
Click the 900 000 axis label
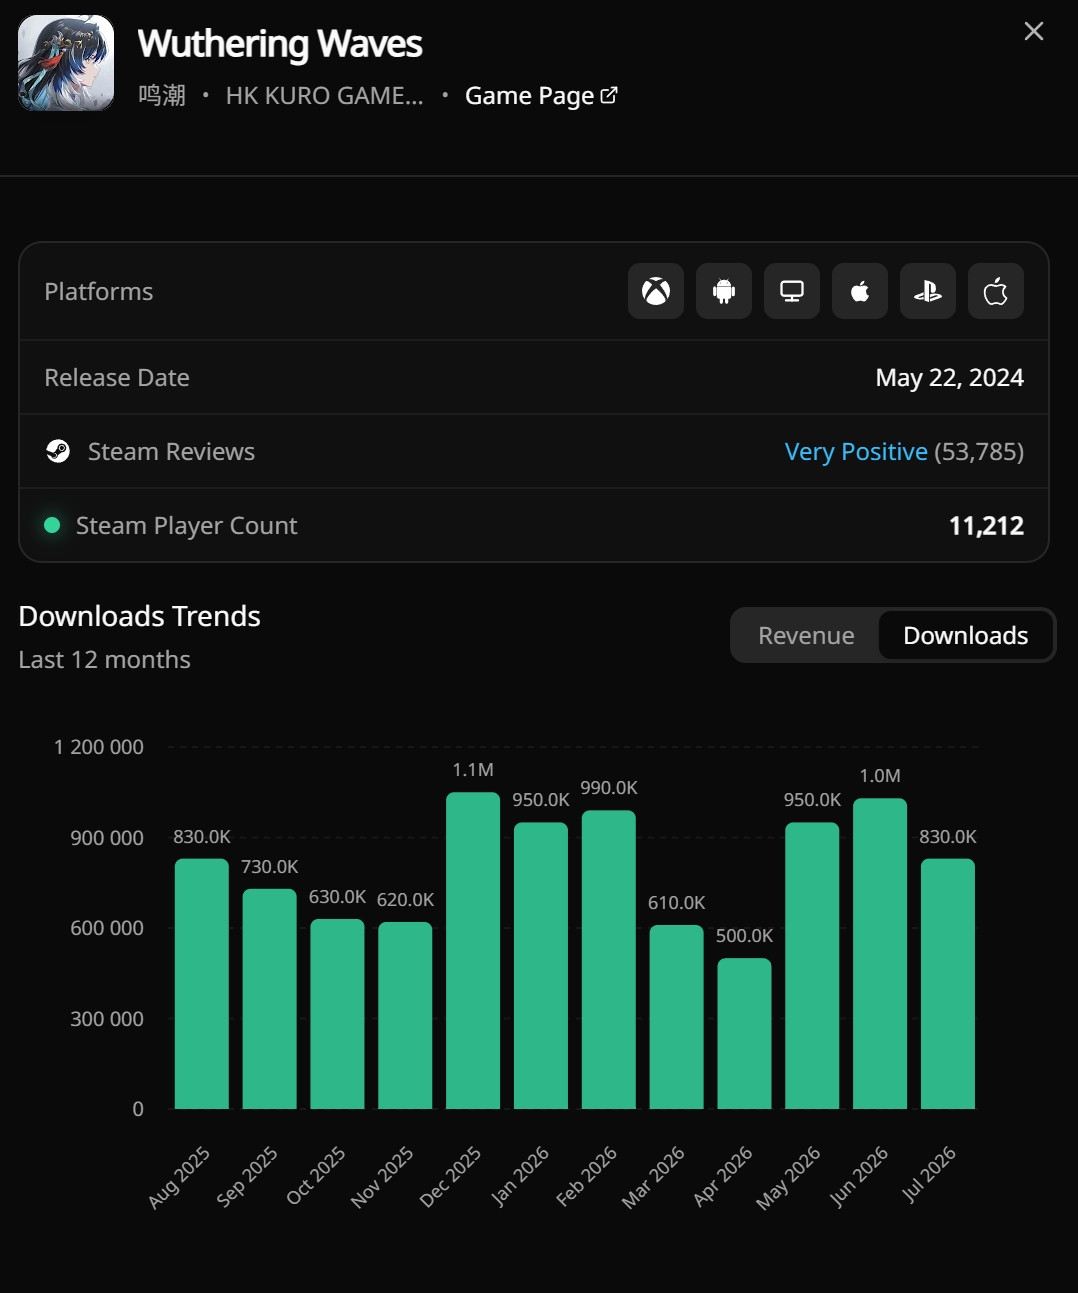click(107, 838)
